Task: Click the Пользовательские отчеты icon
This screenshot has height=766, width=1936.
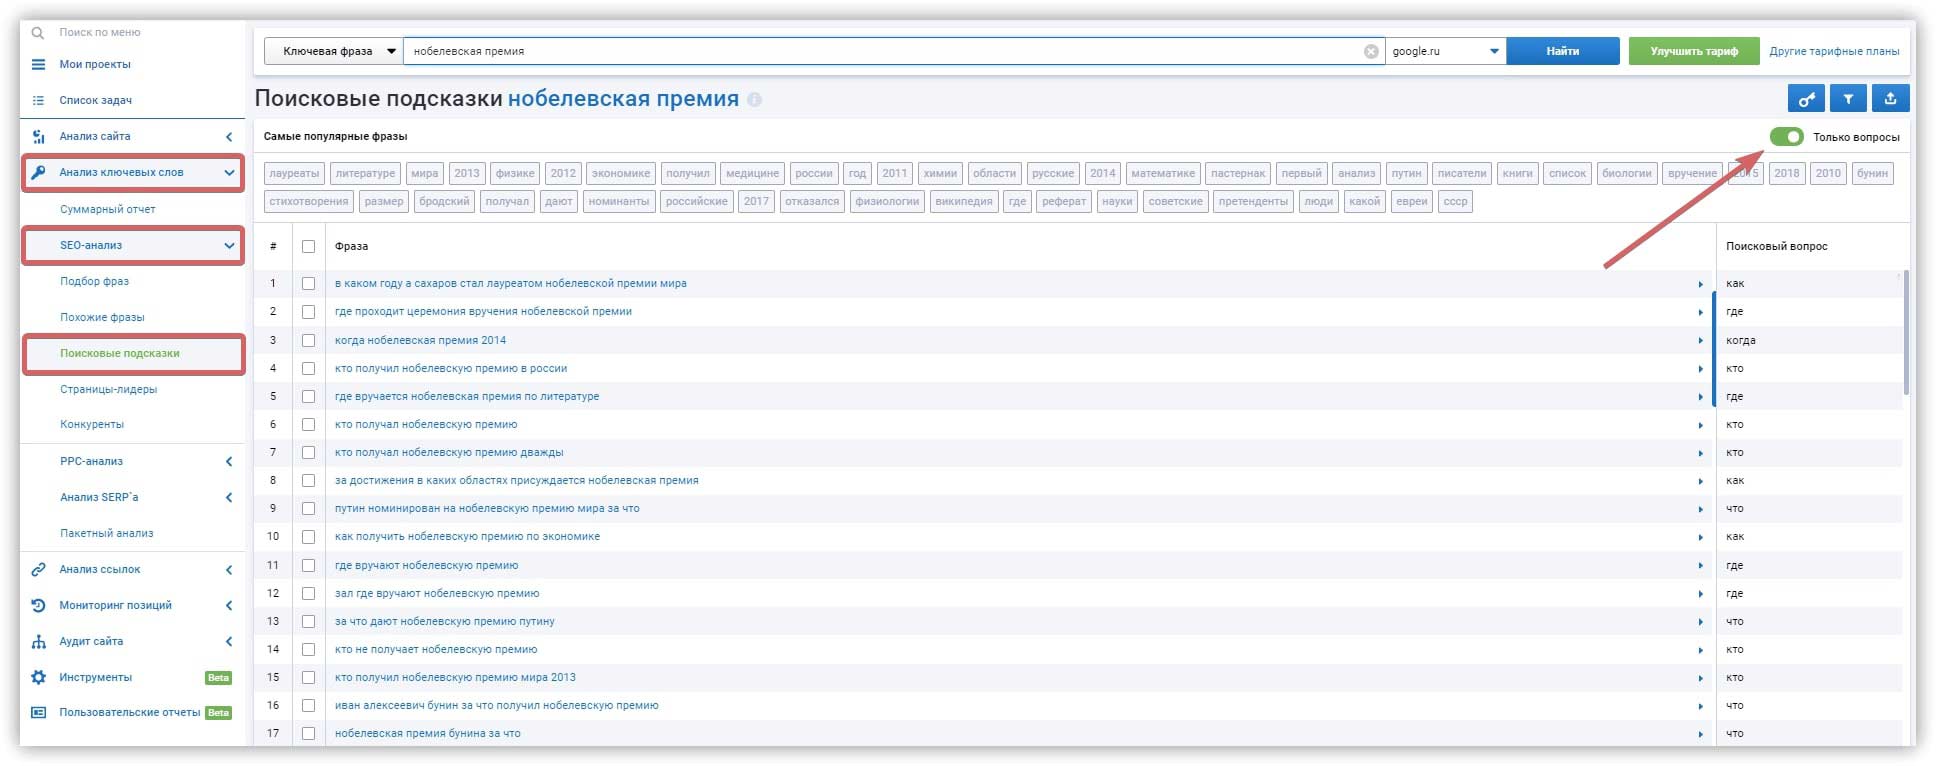Action: 38,712
